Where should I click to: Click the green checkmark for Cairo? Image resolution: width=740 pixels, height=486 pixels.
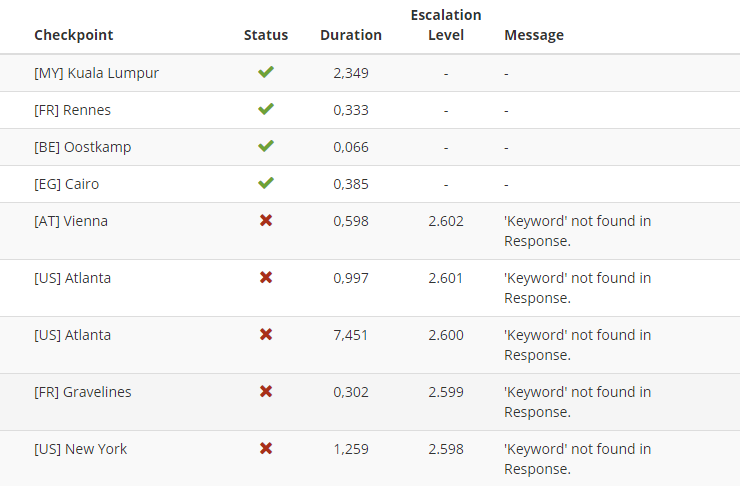266,183
